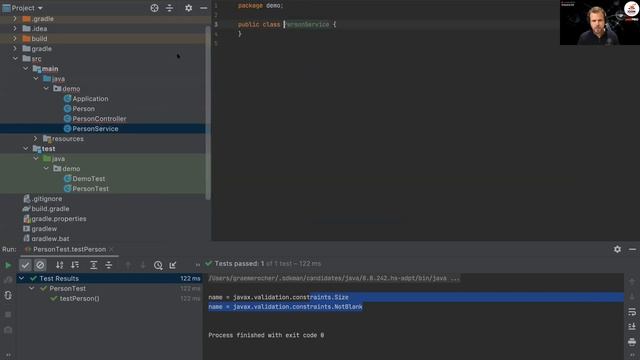
Task: Click the java command path line in console
Action: tap(334, 278)
